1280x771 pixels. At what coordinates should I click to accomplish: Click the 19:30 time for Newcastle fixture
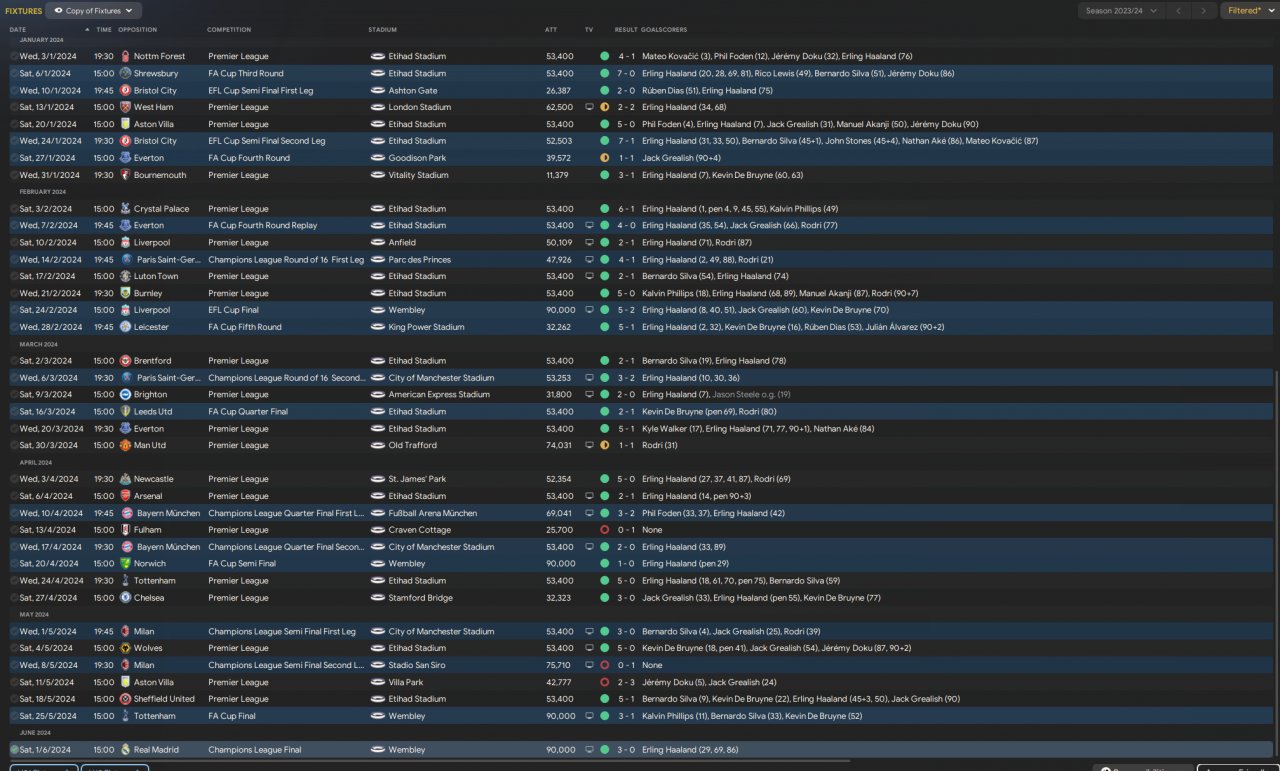pos(104,479)
